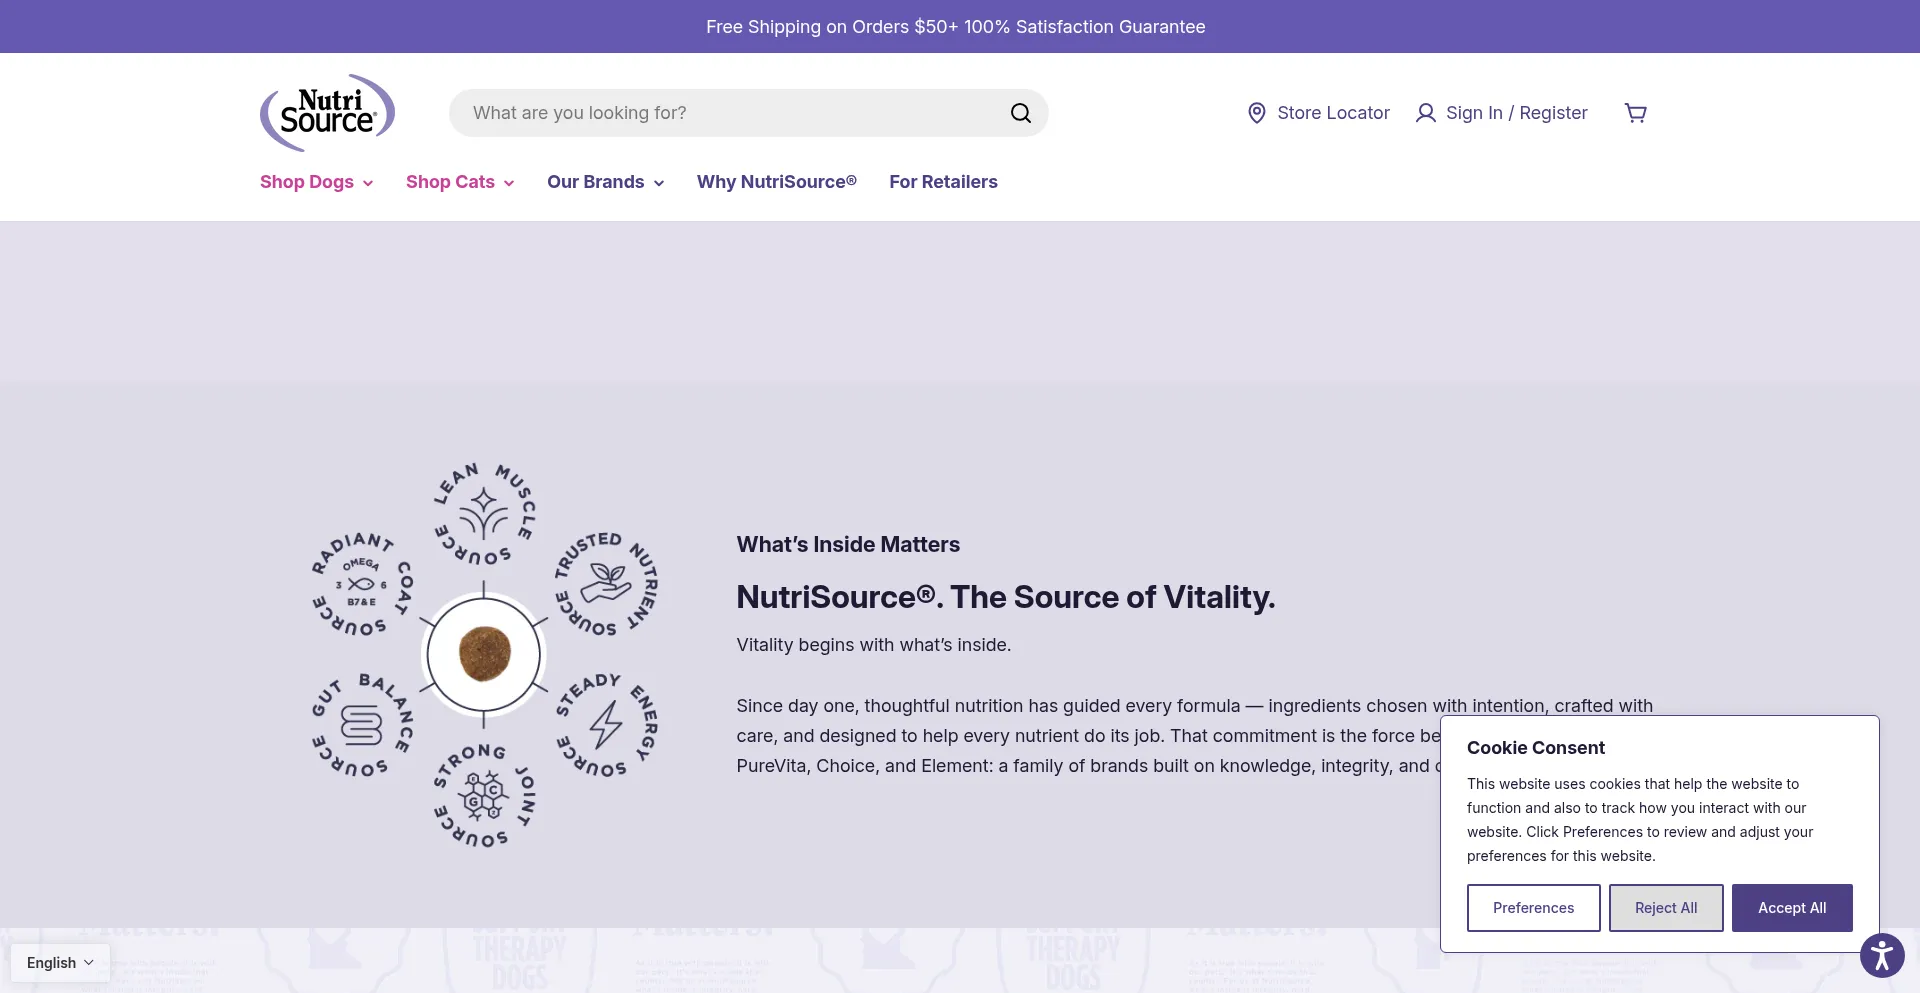Click Accept All cookies button
Viewport: 1920px width, 993px height.
click(1792, 908)
